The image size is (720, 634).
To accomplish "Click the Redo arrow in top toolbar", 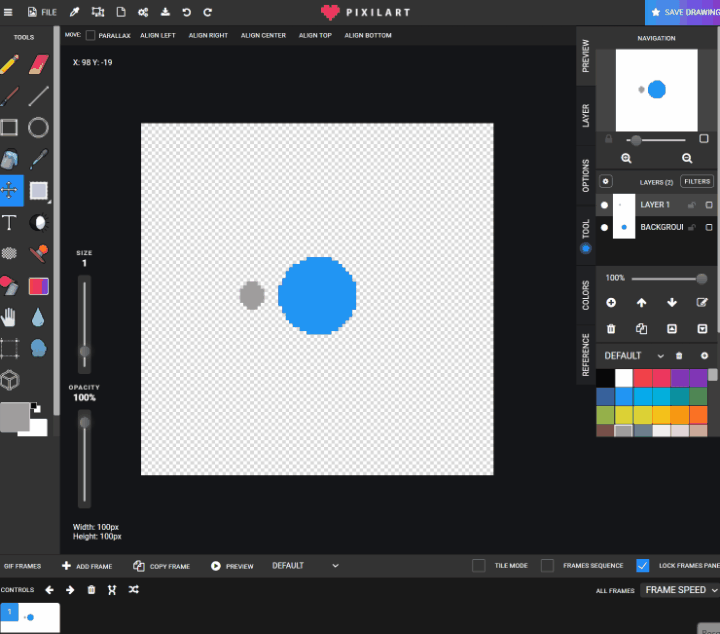I will click(x=208, y=12).
